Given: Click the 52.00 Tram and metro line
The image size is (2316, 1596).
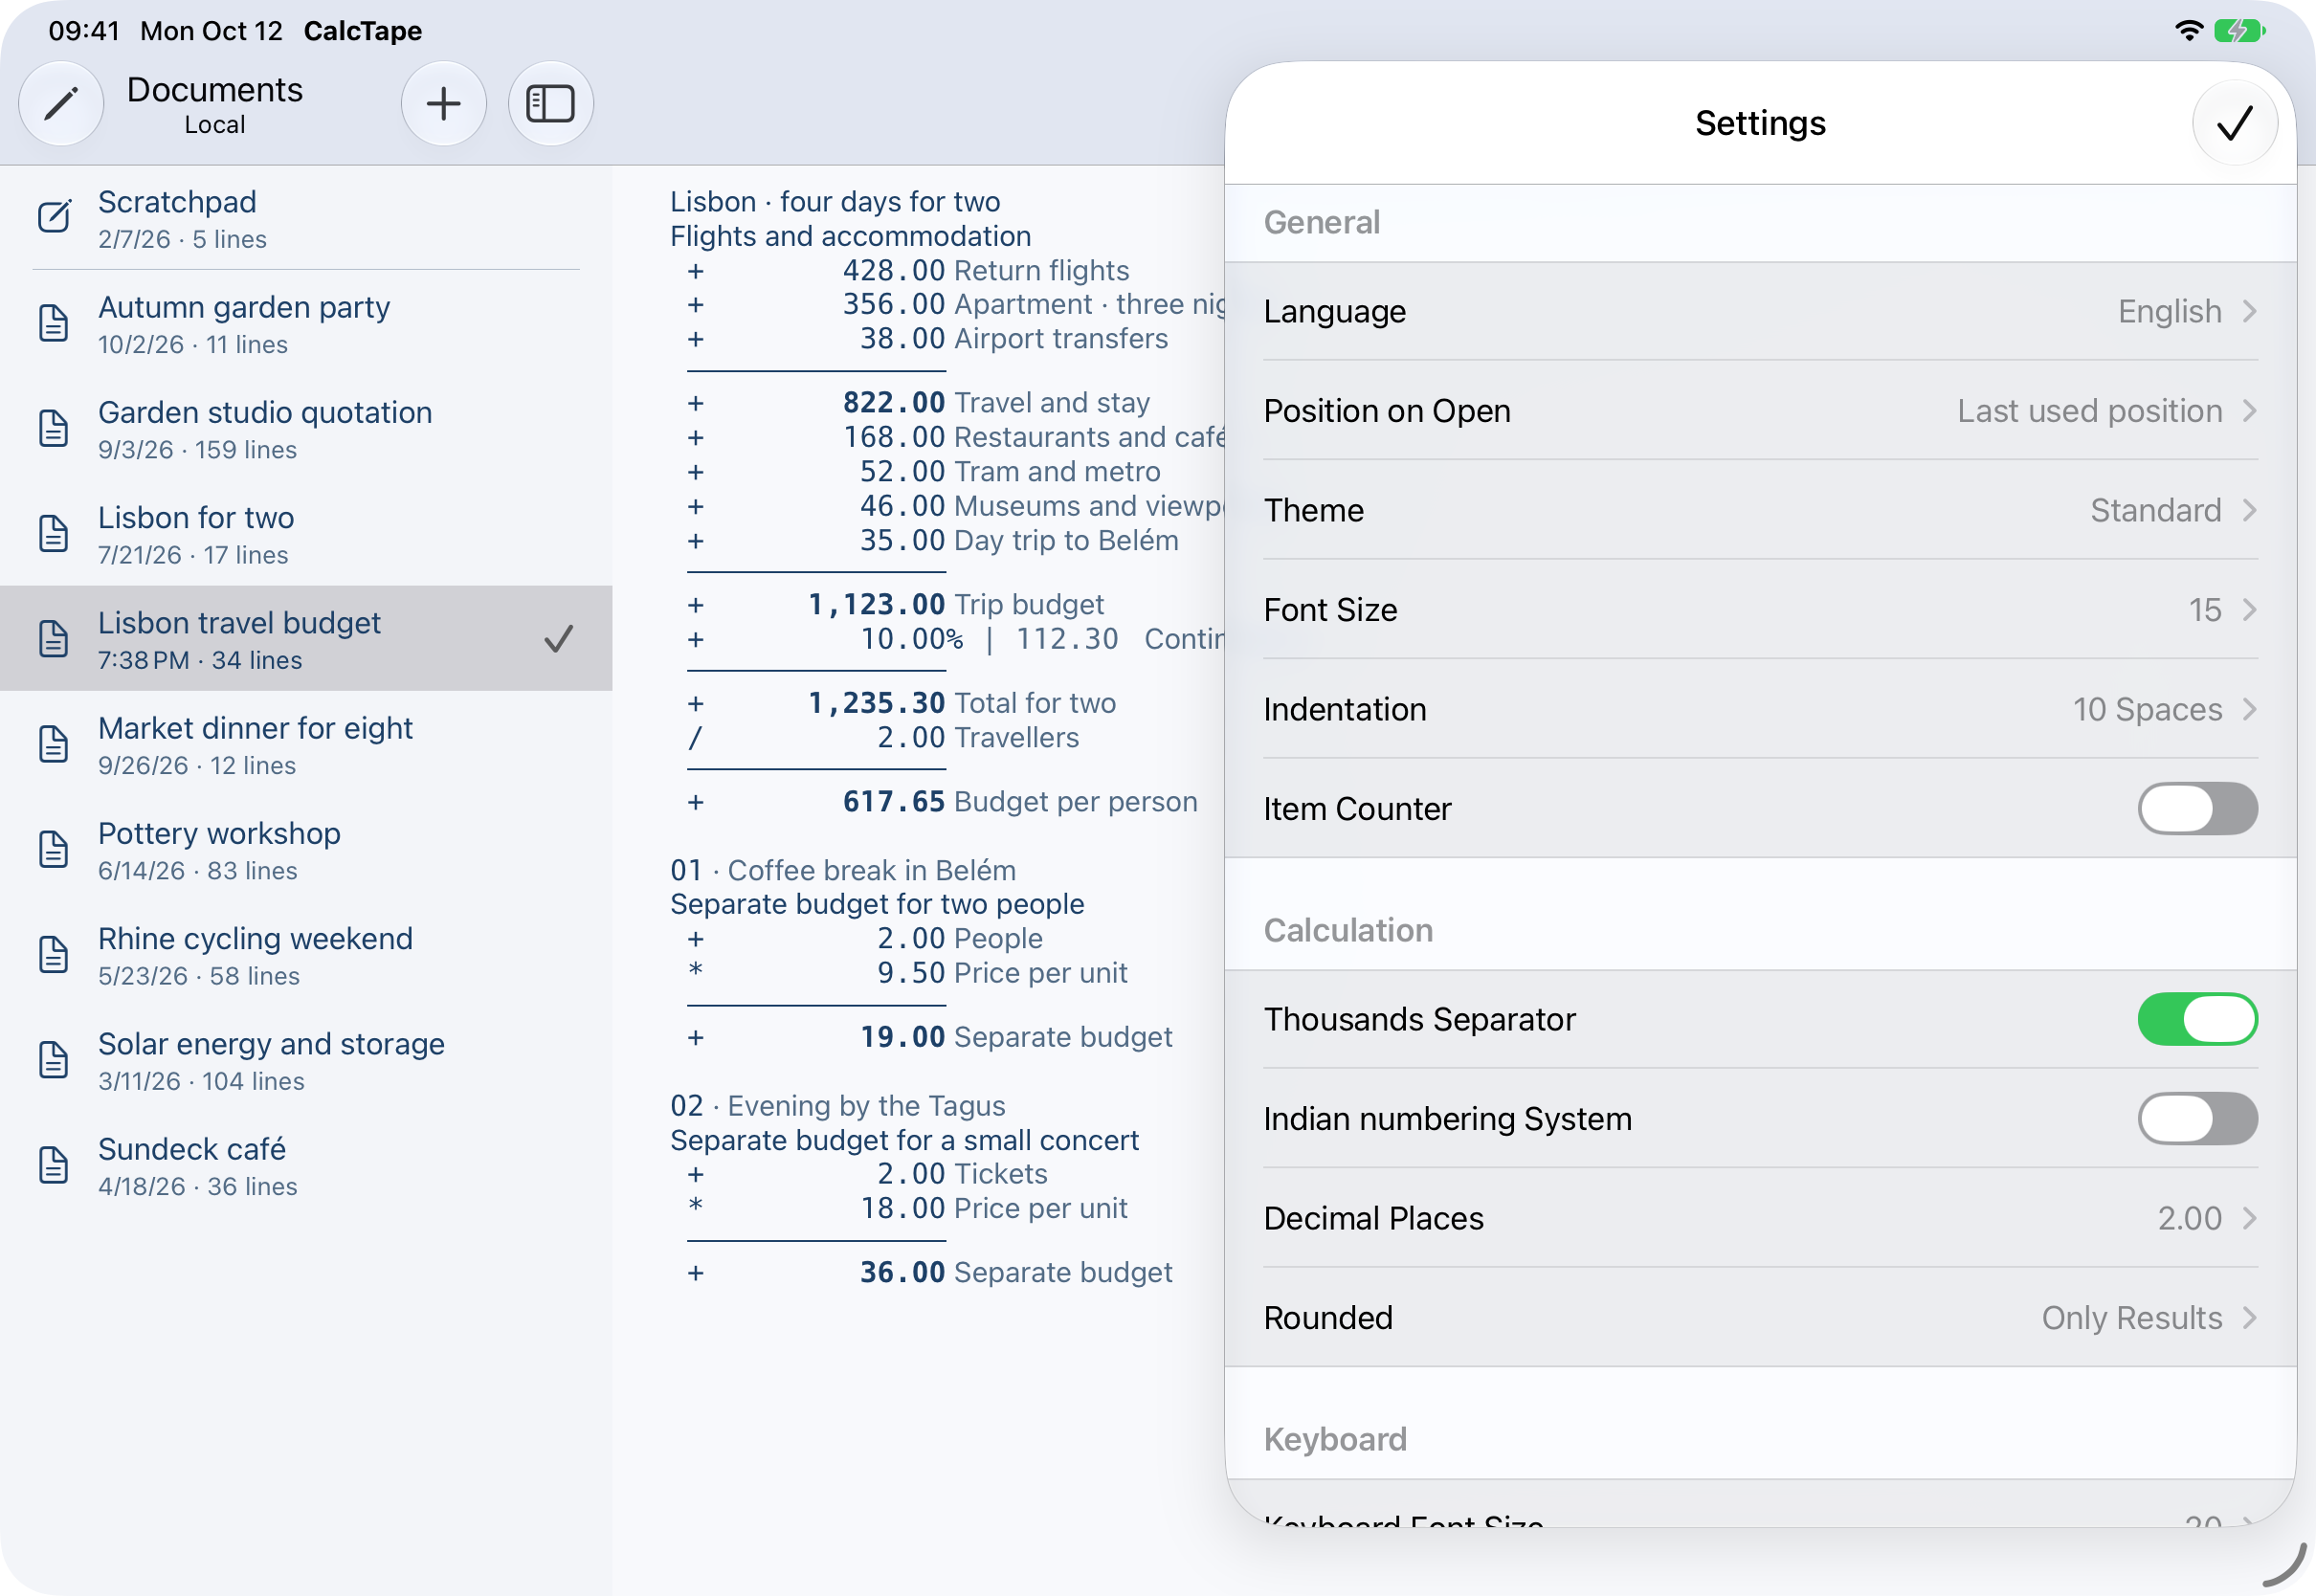Looking at the screenshot, I should click(923, 472).
